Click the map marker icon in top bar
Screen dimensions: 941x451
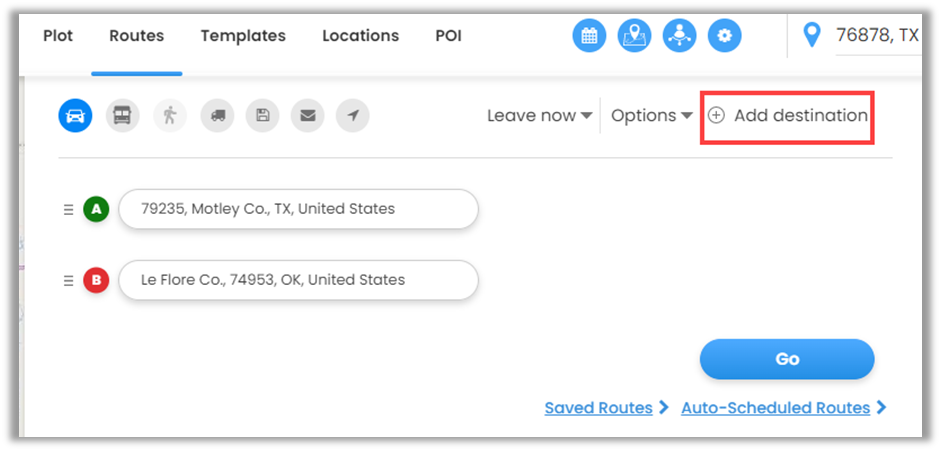tap(634, 36)
